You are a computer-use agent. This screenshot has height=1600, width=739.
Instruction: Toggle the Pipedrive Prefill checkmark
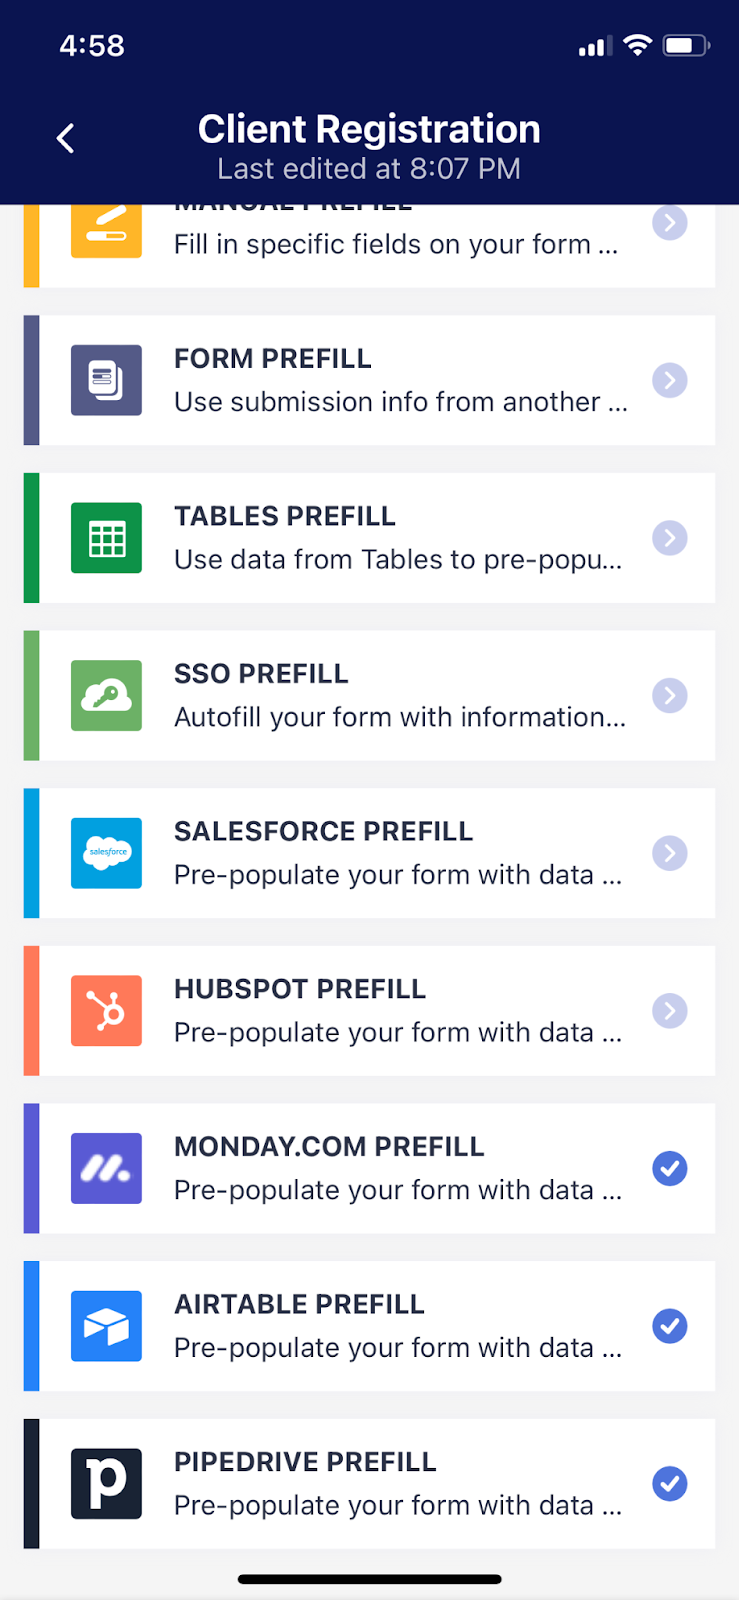669,1483
